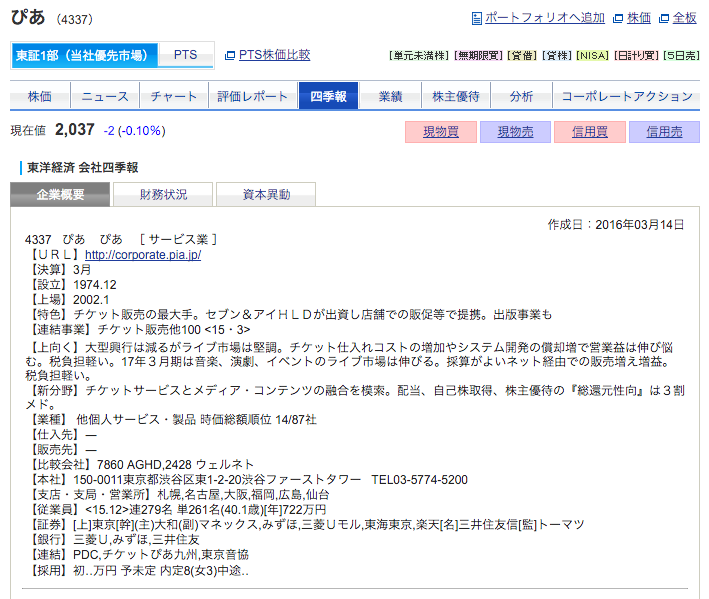Click the [貸借] label
This screenshot has width=709, height=599.
point(522,56)
